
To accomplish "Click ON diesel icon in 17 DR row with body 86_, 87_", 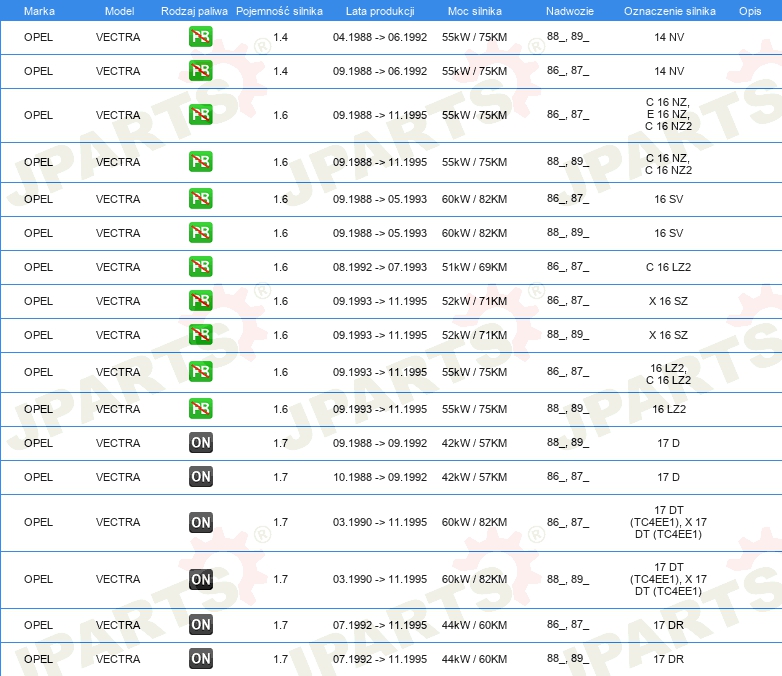I will 200,625.
